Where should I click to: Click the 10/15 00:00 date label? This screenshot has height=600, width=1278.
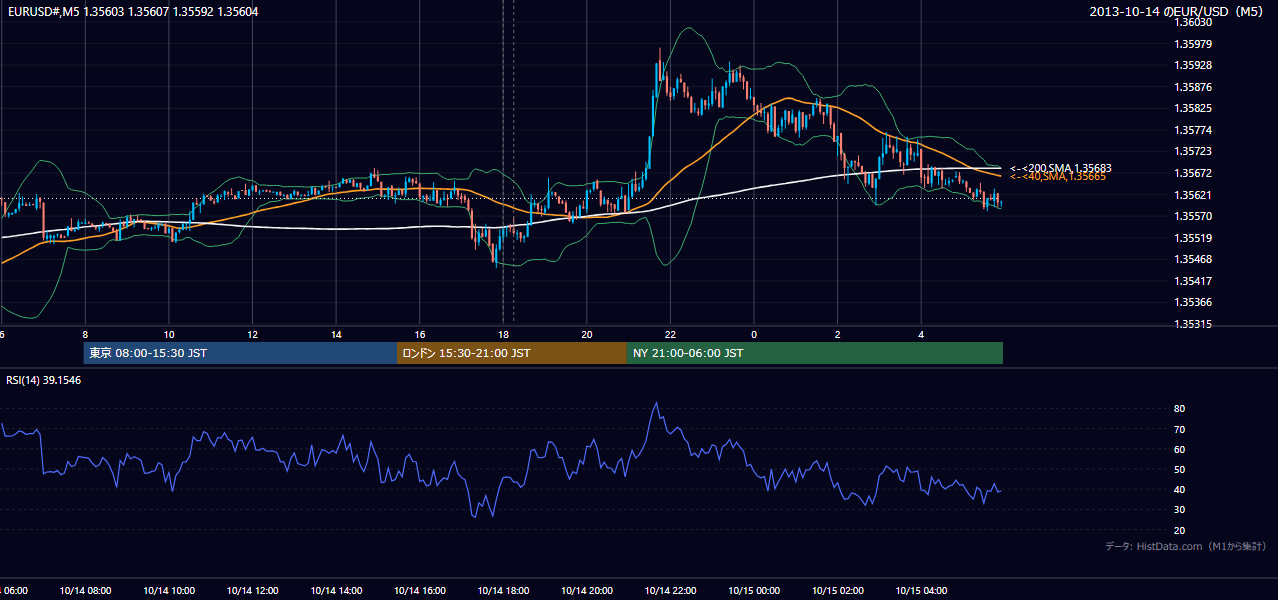coord(754,590)
